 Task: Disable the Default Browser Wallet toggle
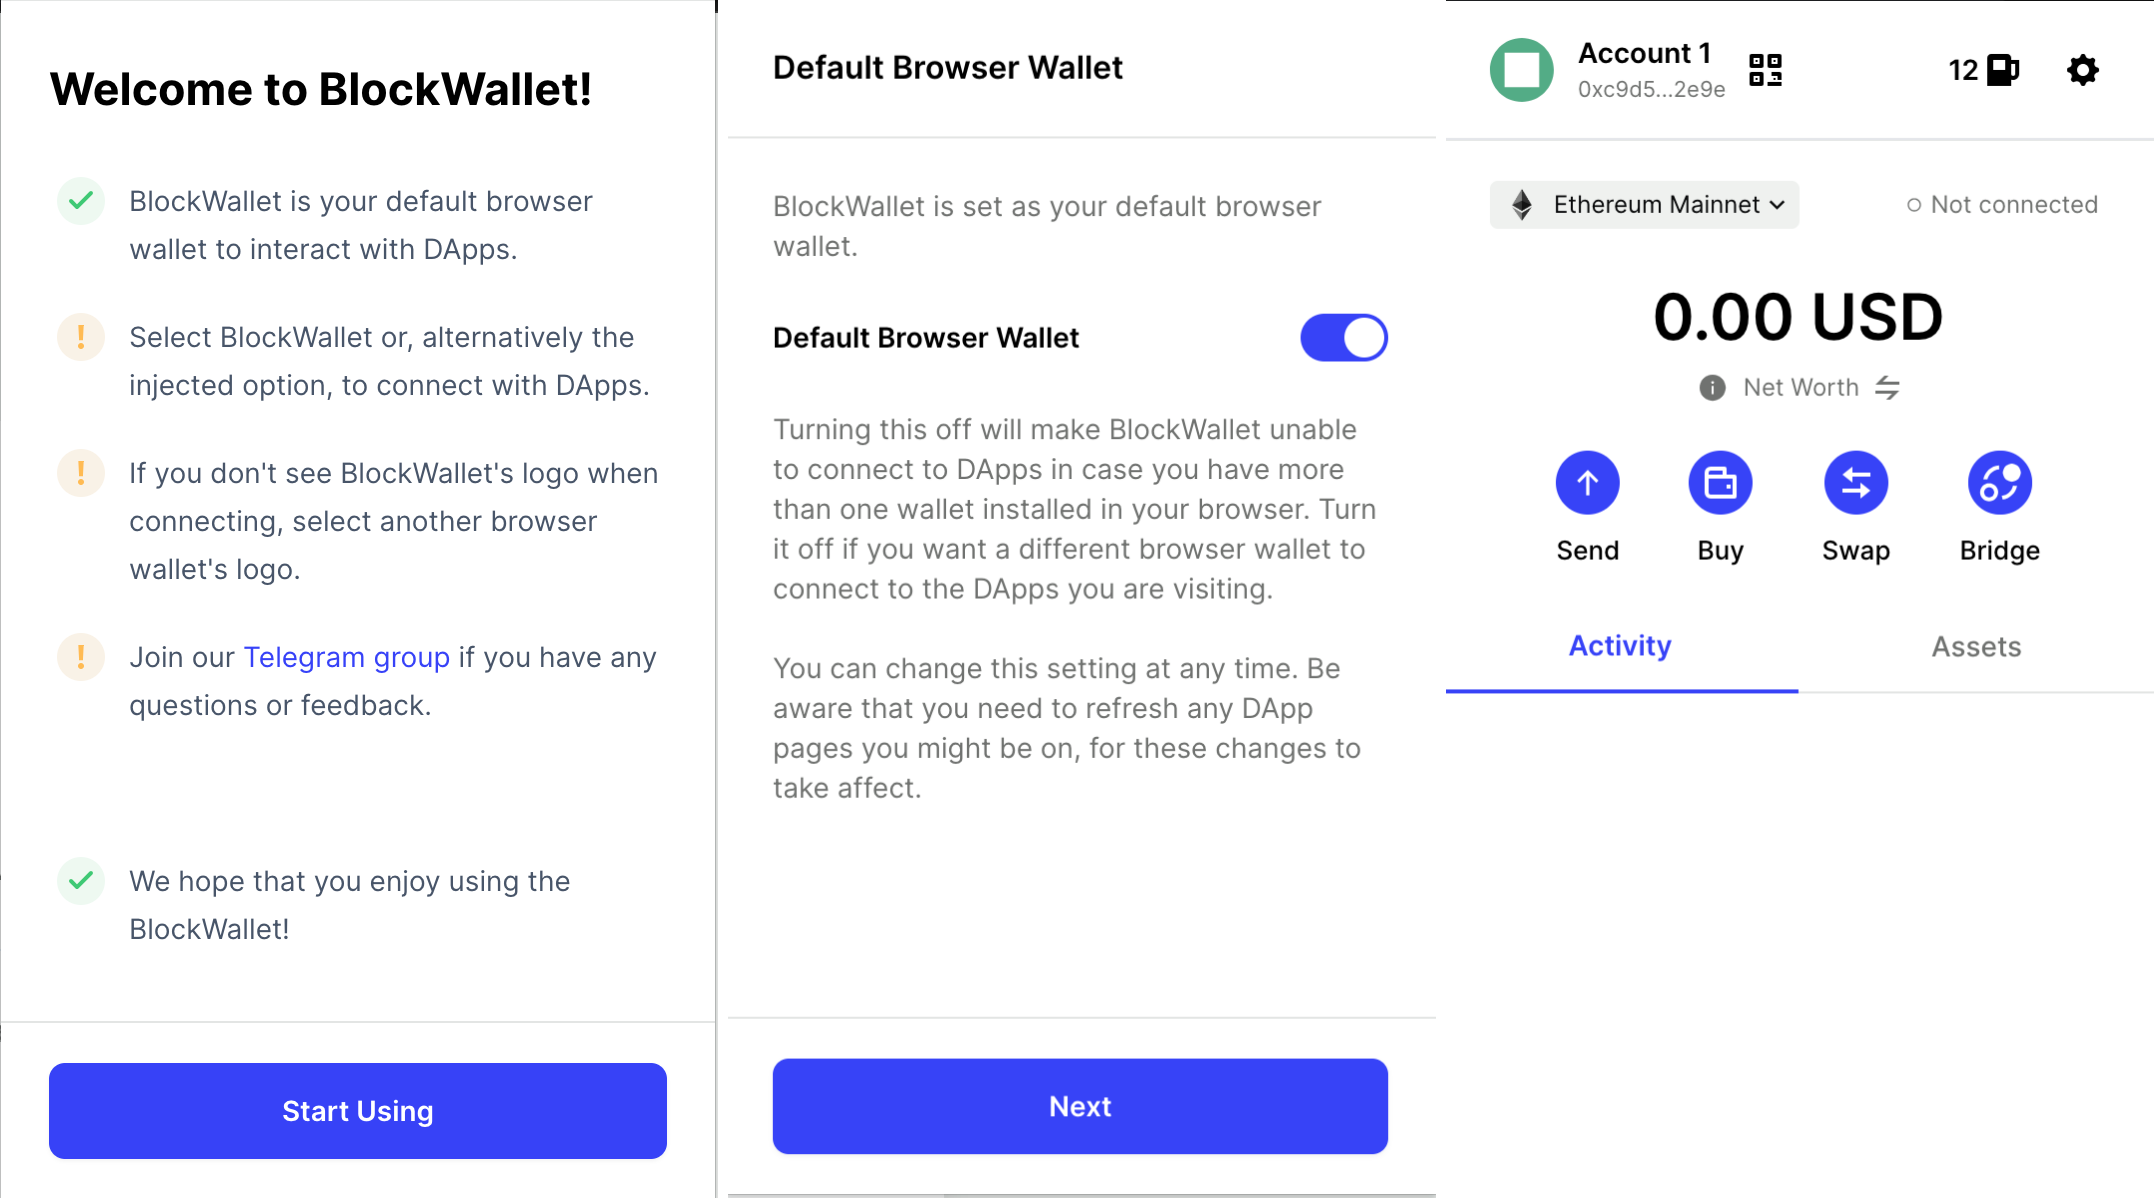pos(1343,338)
